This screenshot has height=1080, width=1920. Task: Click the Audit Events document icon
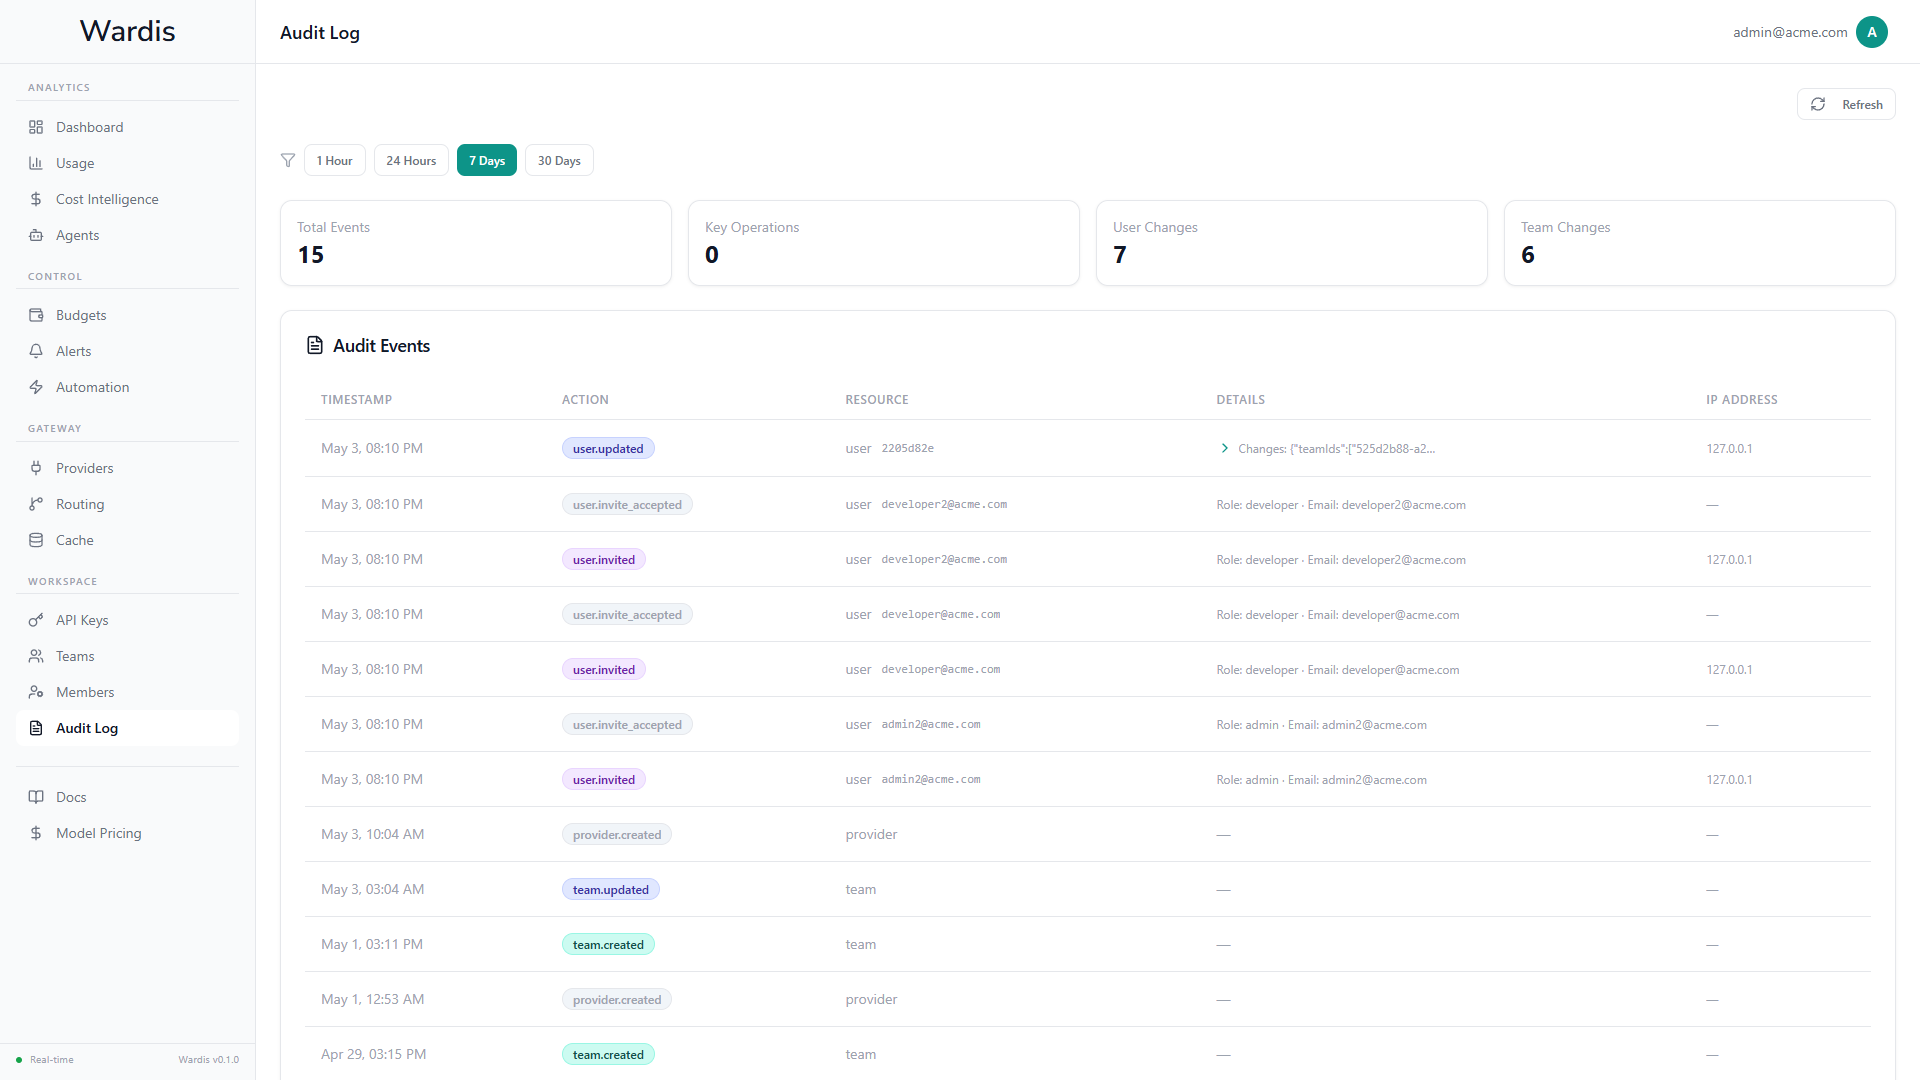[315, 345]
